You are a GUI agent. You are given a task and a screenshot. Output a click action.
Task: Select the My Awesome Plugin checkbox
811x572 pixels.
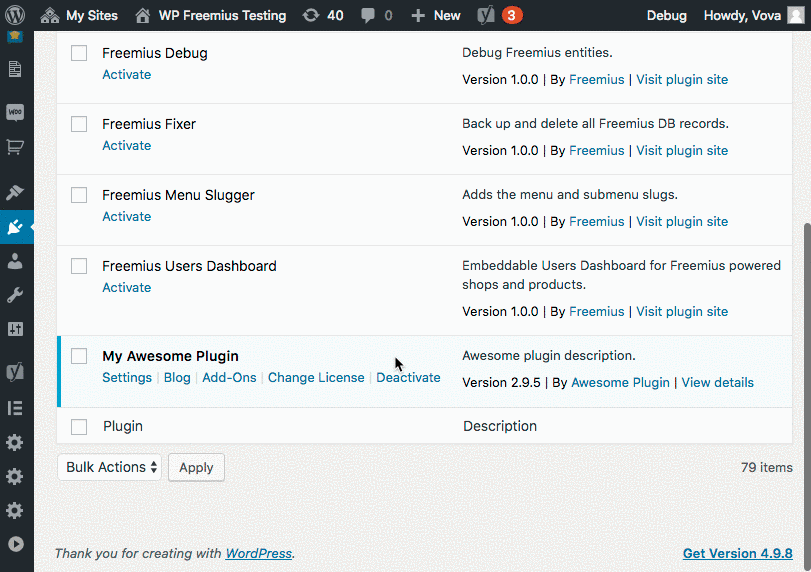(79, 356)
